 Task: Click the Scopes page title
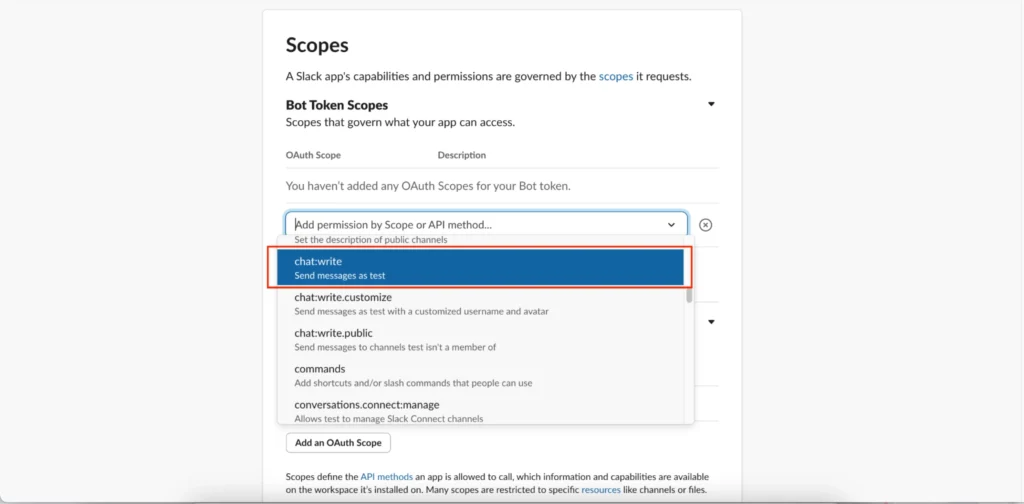click(317, 45)
